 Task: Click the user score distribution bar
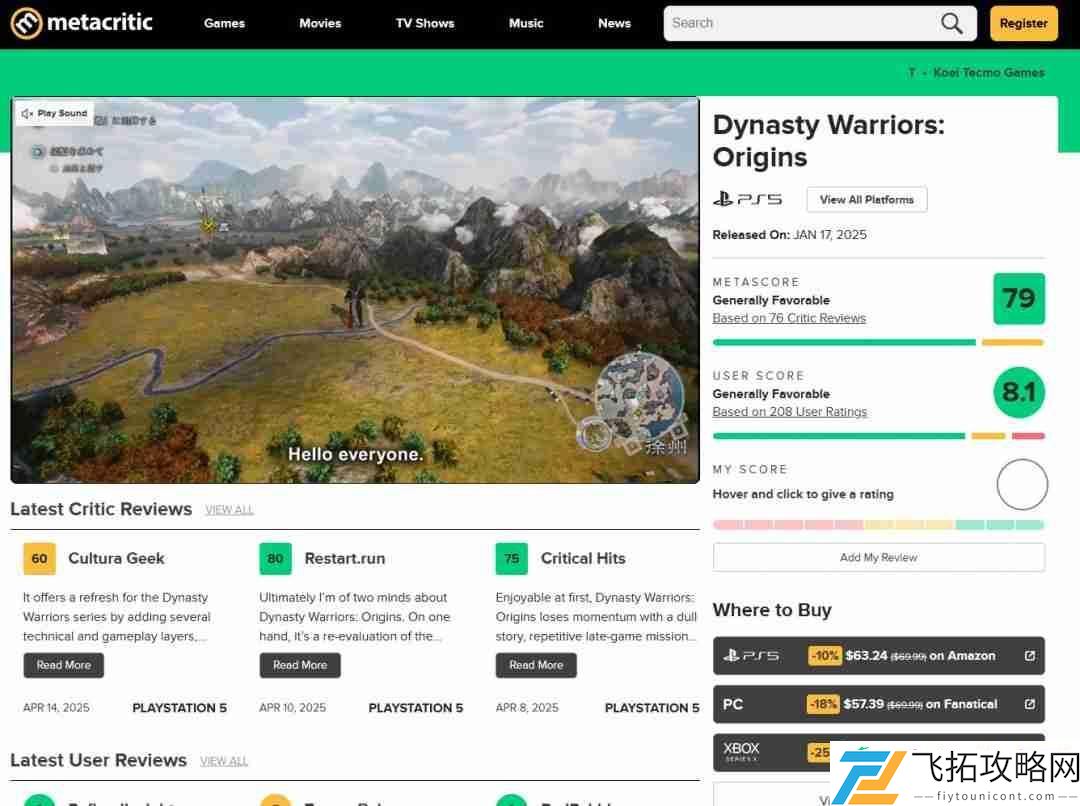(x=878, y=436)
